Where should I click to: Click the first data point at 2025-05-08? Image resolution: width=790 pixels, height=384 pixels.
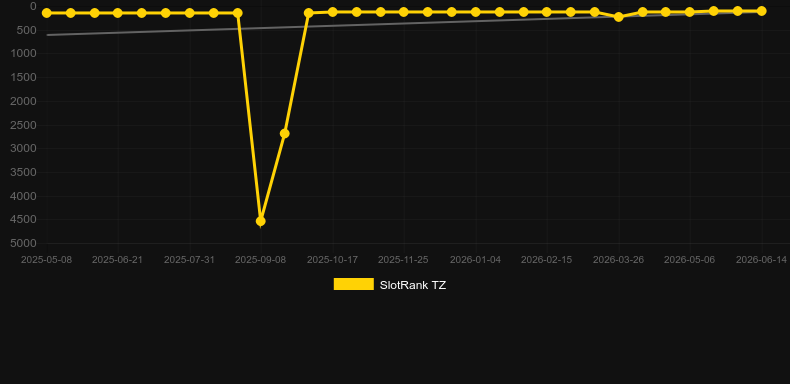[47, 13]
